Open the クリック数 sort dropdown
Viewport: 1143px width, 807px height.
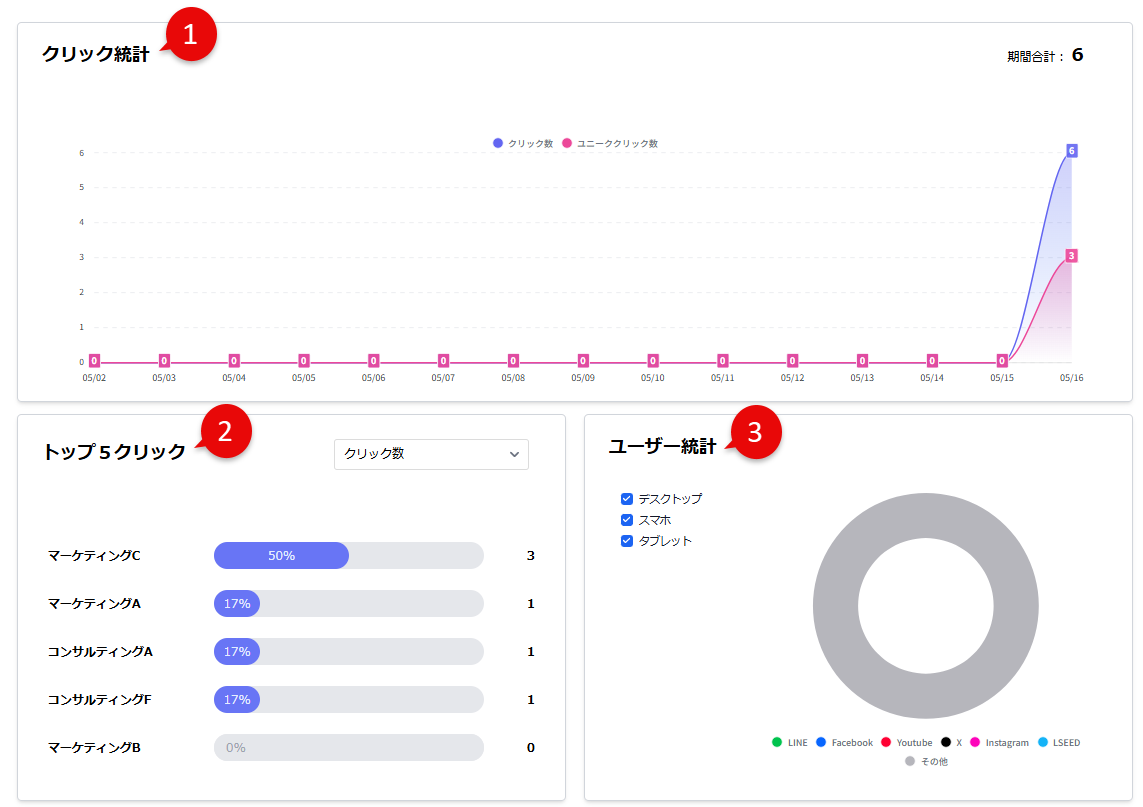click(x=430, y=454)
